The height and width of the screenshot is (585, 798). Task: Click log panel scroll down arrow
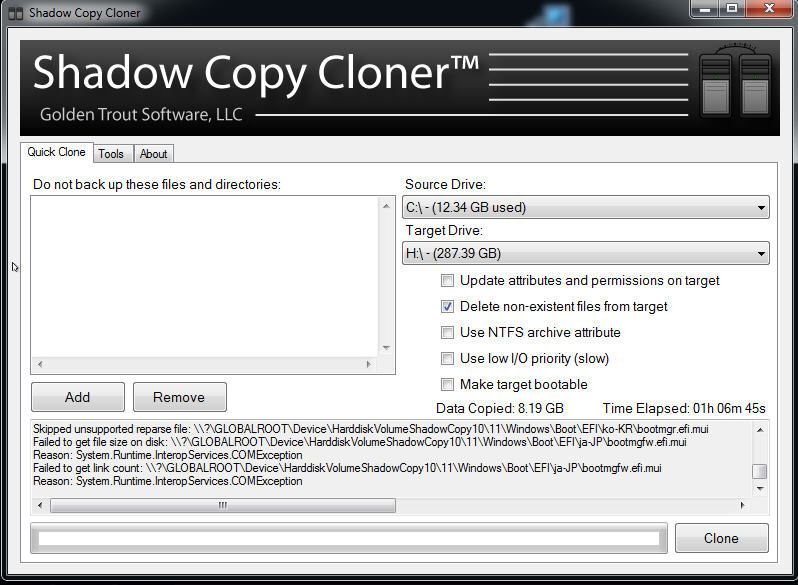pyautogui.click(x=760, y=489)
